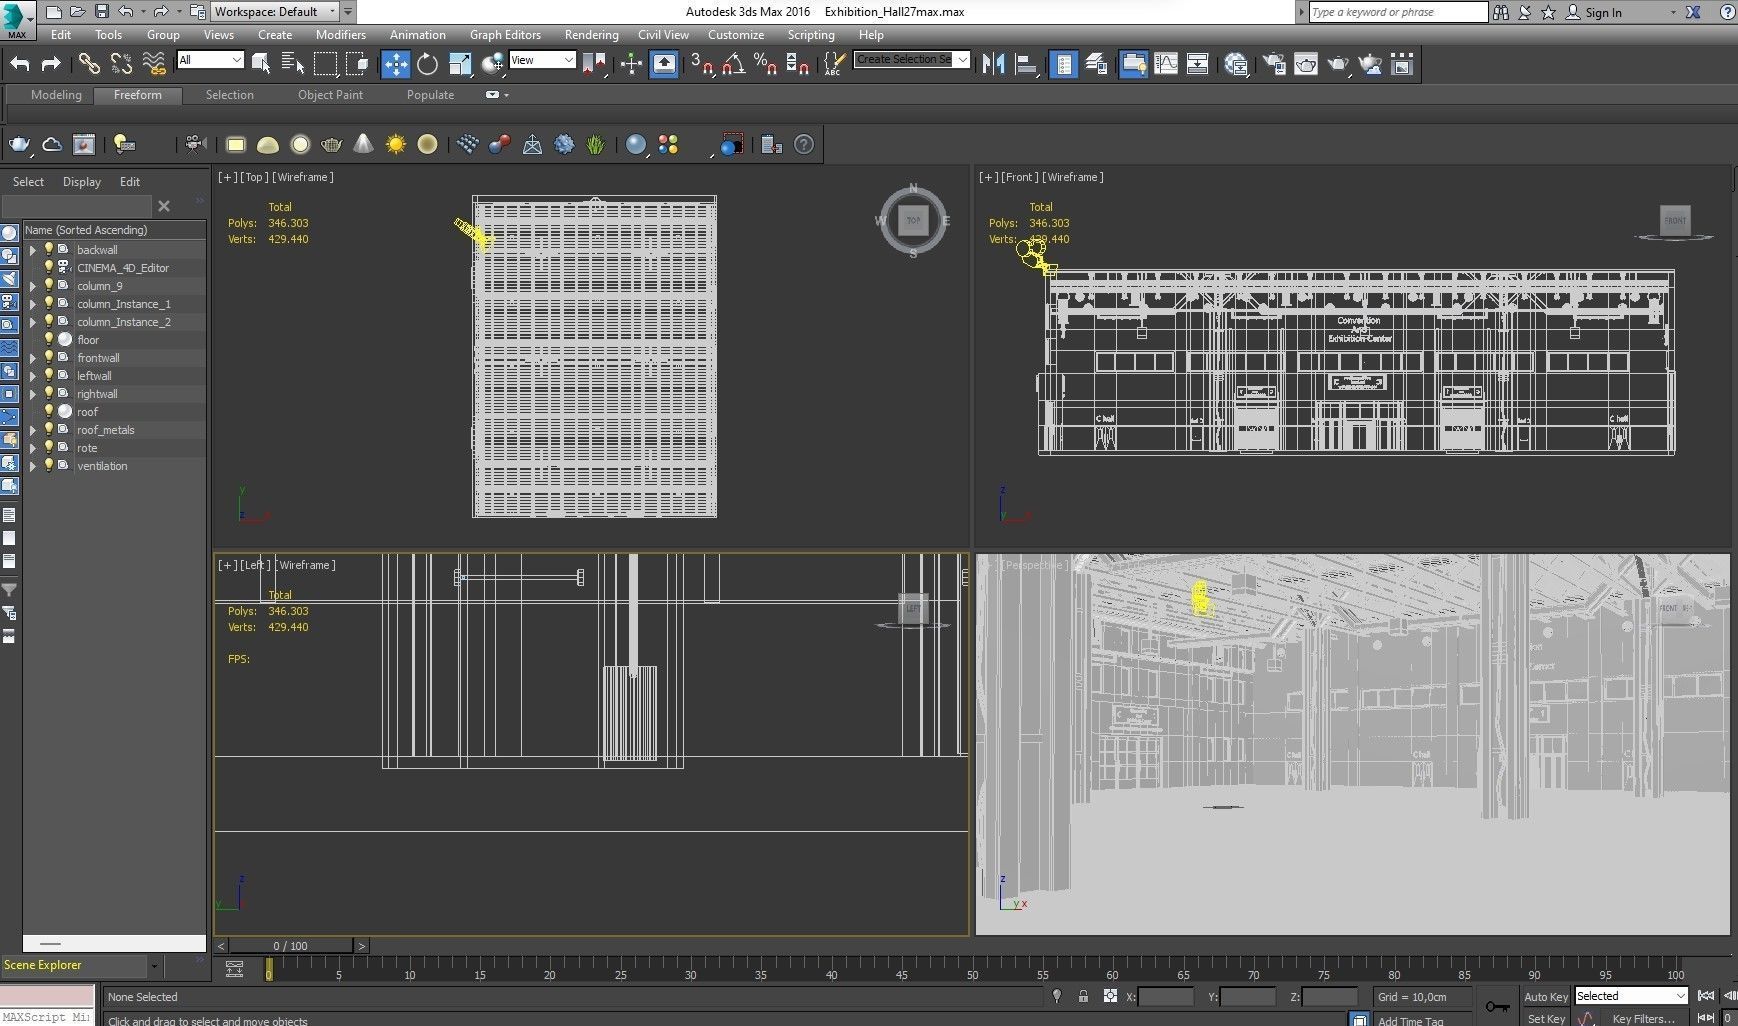Image resolution: width=1738 pixels, height=1026 pixels.
Task: Open the Mirror tool in main toolbar
Action: pyautogui.click(x=992, y=64)
